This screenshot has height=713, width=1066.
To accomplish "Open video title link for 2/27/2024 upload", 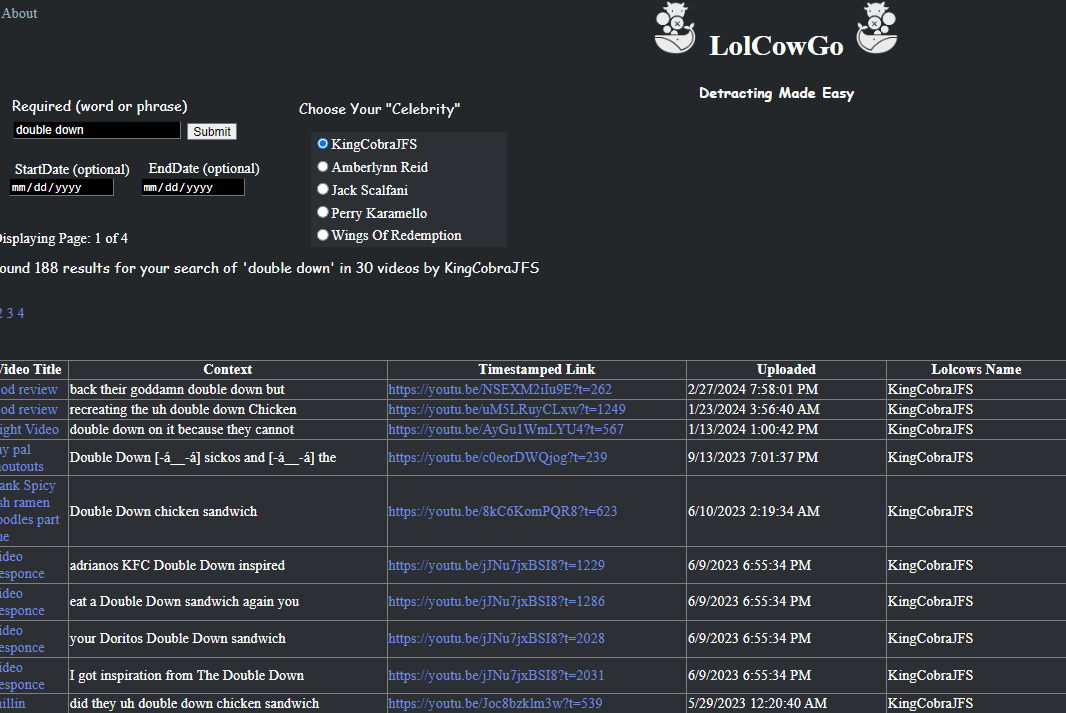I will tap(29, 389).
